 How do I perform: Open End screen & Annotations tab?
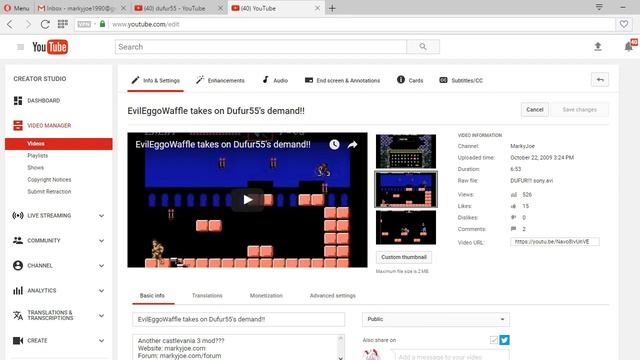pyautogui.click(x=342, y=80)
